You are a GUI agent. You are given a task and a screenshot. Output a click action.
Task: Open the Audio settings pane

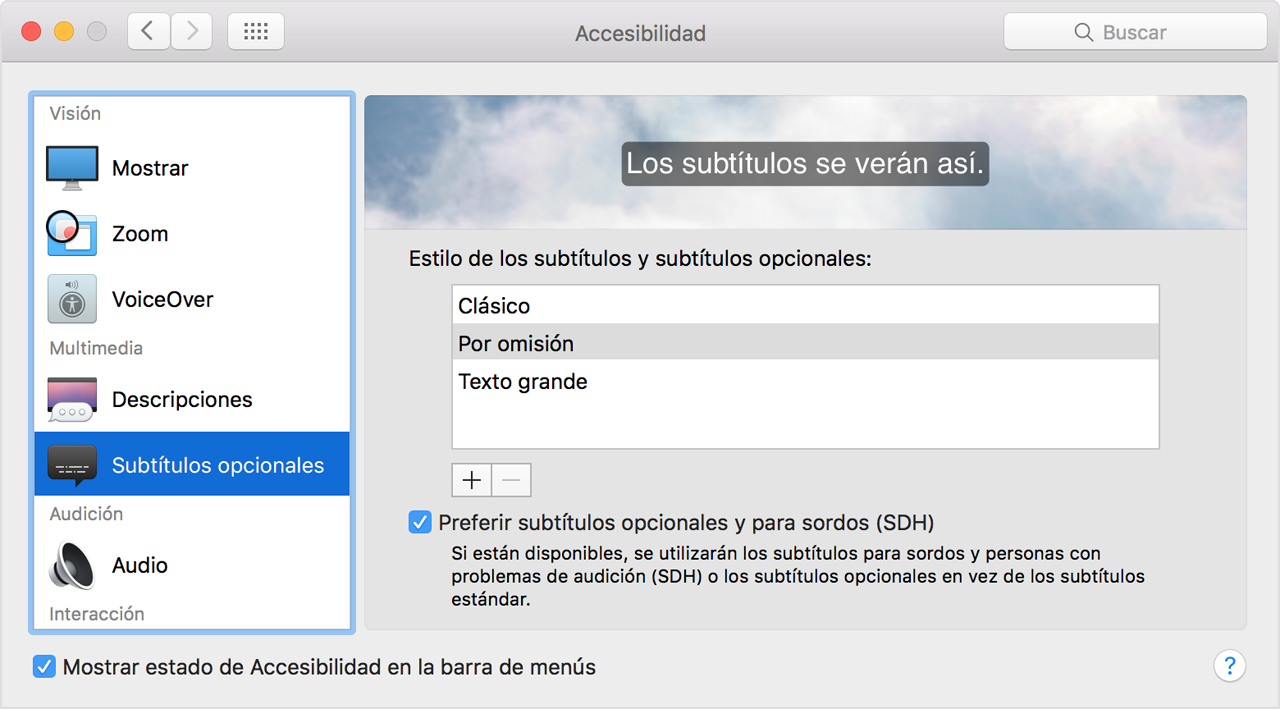192,565
